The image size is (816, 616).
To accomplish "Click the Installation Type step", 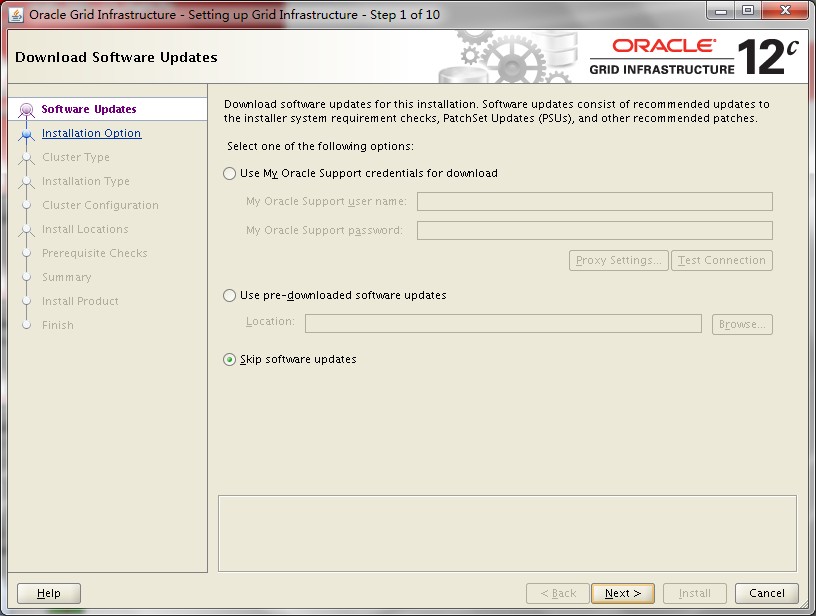I will click(86, 181).
